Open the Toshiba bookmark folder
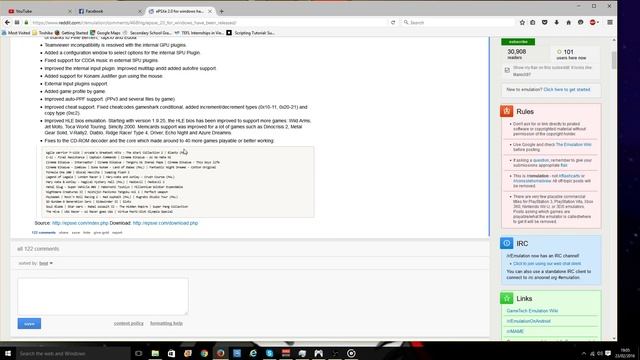 pos(43,33)
